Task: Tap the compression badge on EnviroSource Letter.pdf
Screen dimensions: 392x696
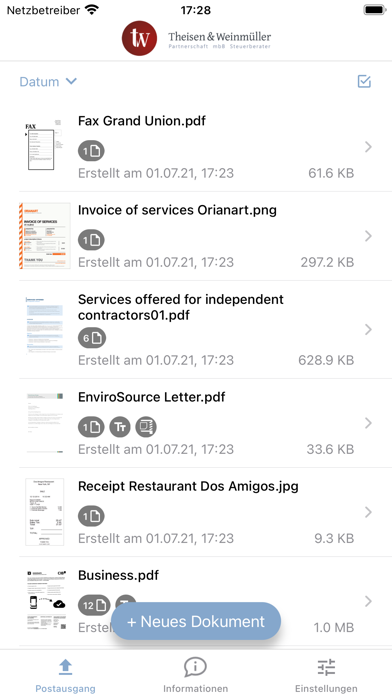Action: coord(146,427)
